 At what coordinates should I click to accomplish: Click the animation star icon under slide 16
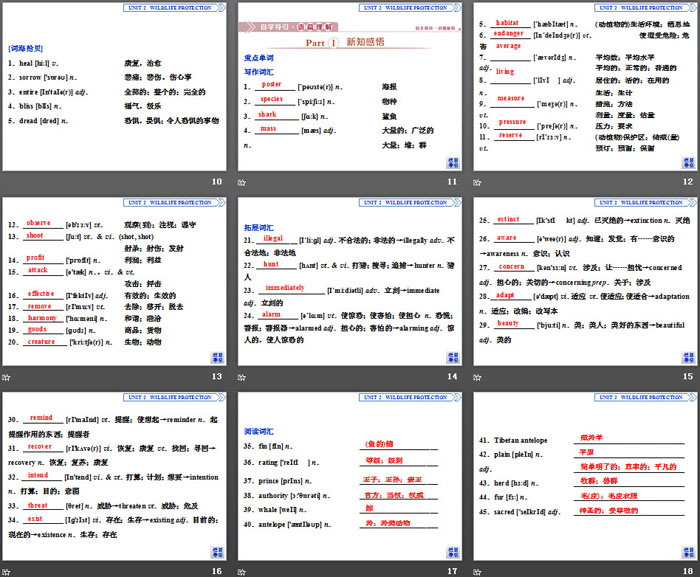click(x=6, y=572)
